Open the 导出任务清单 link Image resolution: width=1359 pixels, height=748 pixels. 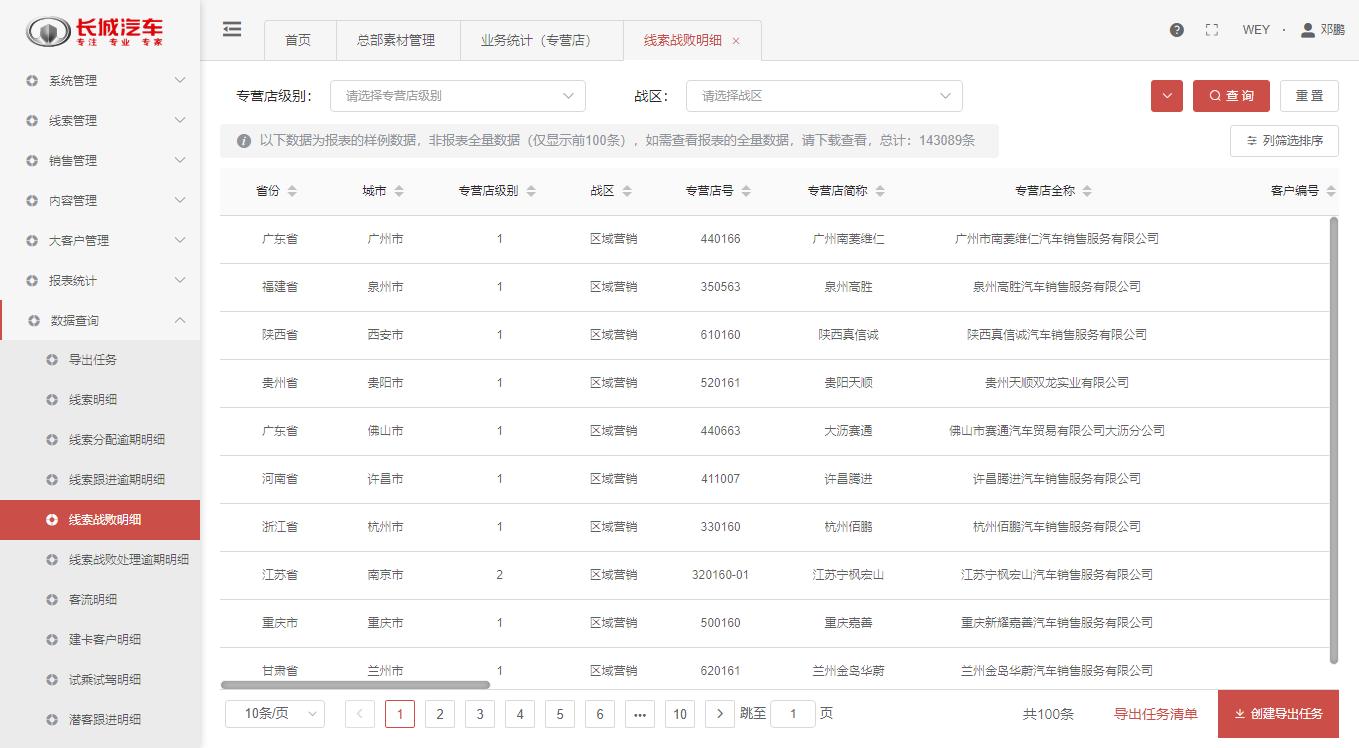1155,714
